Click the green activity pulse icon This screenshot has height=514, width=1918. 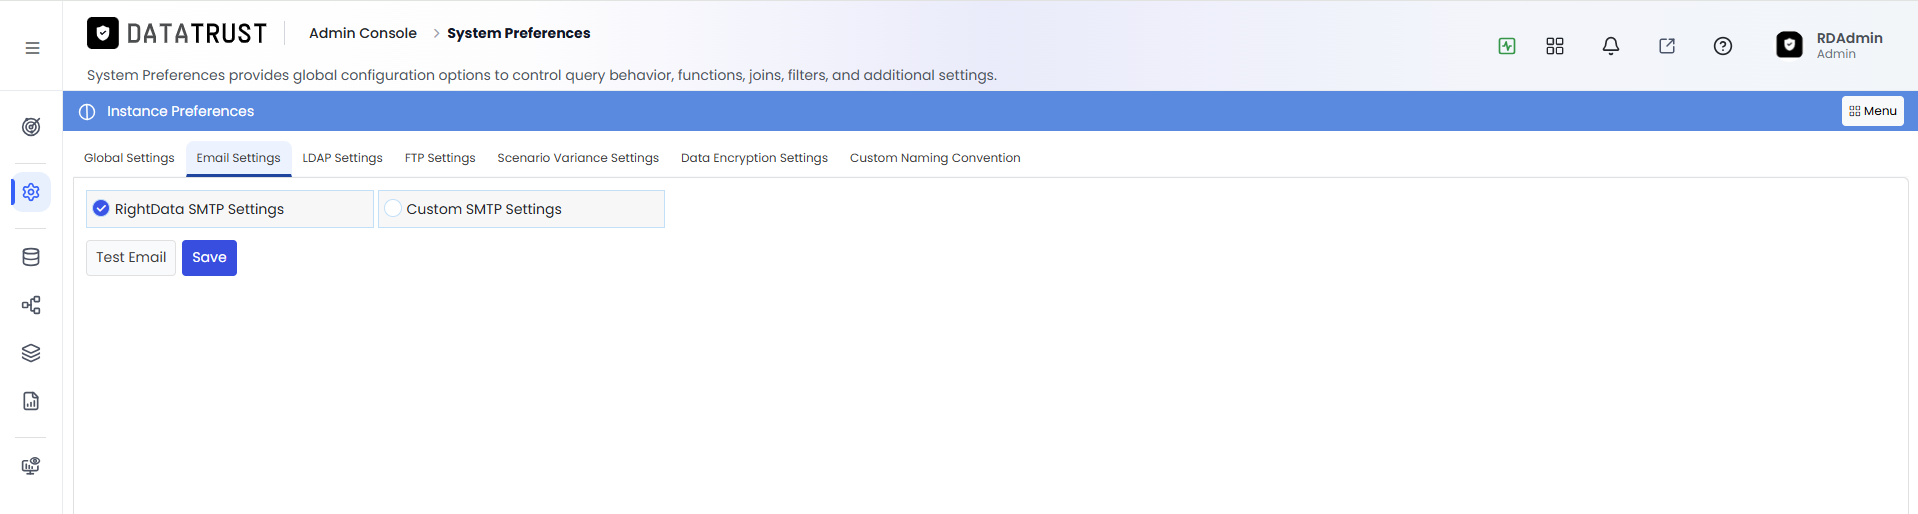(x=1507, y=46)
